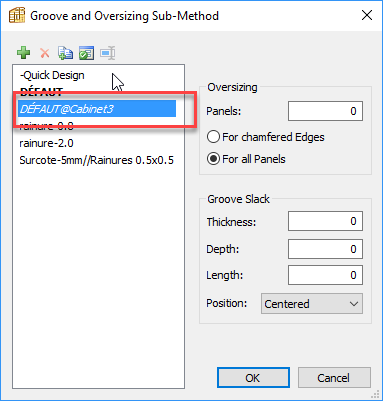This screenshot has height=401, width=383.
Task: Delete sub-method using red X icon
Action: (45, 53)
